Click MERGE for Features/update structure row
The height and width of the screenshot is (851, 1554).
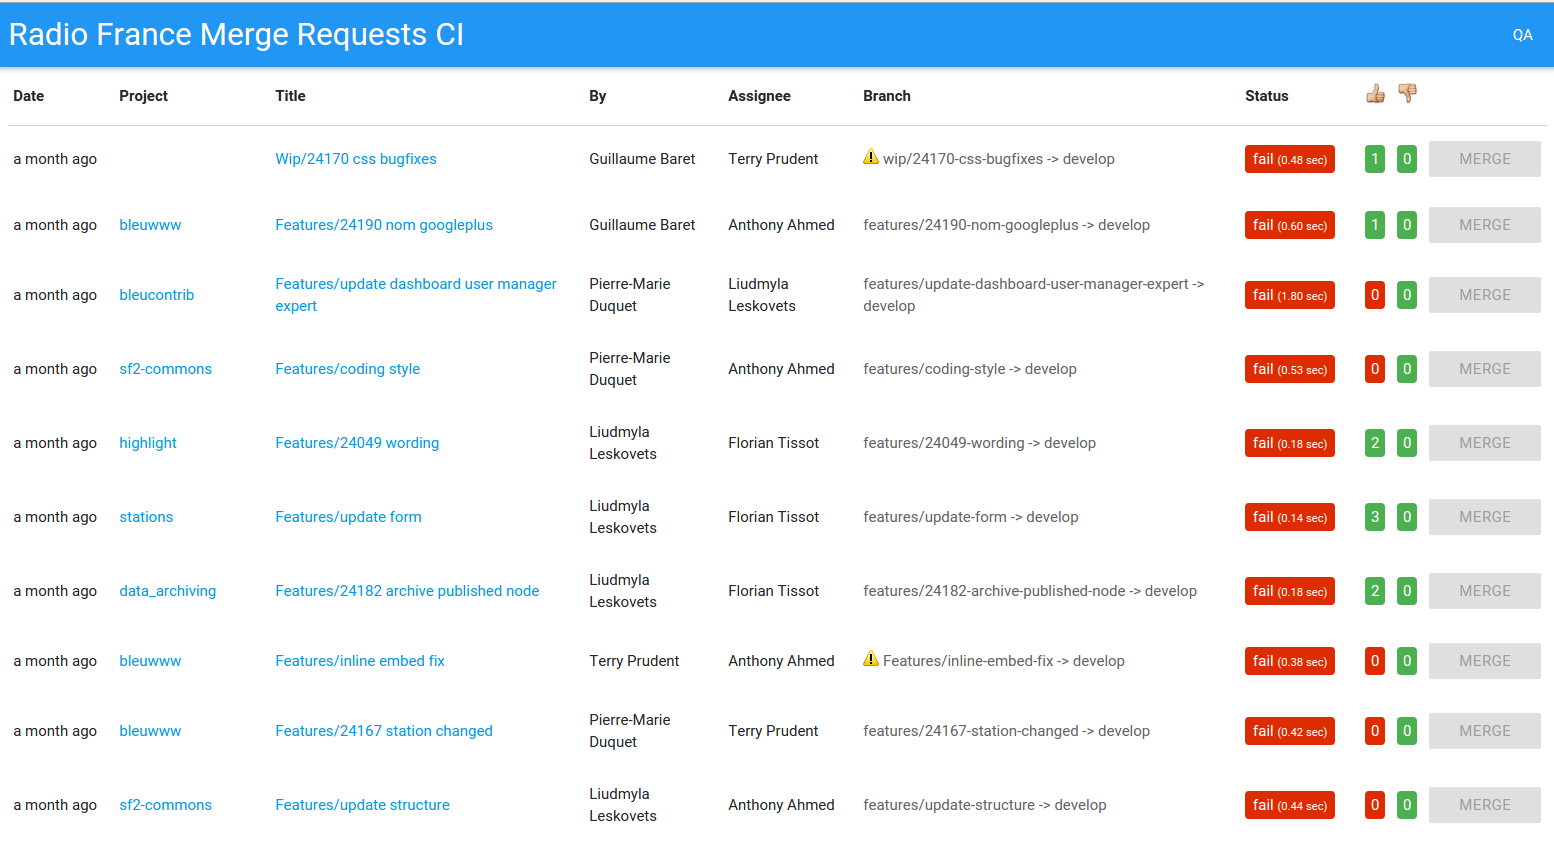click(1485, 805)
